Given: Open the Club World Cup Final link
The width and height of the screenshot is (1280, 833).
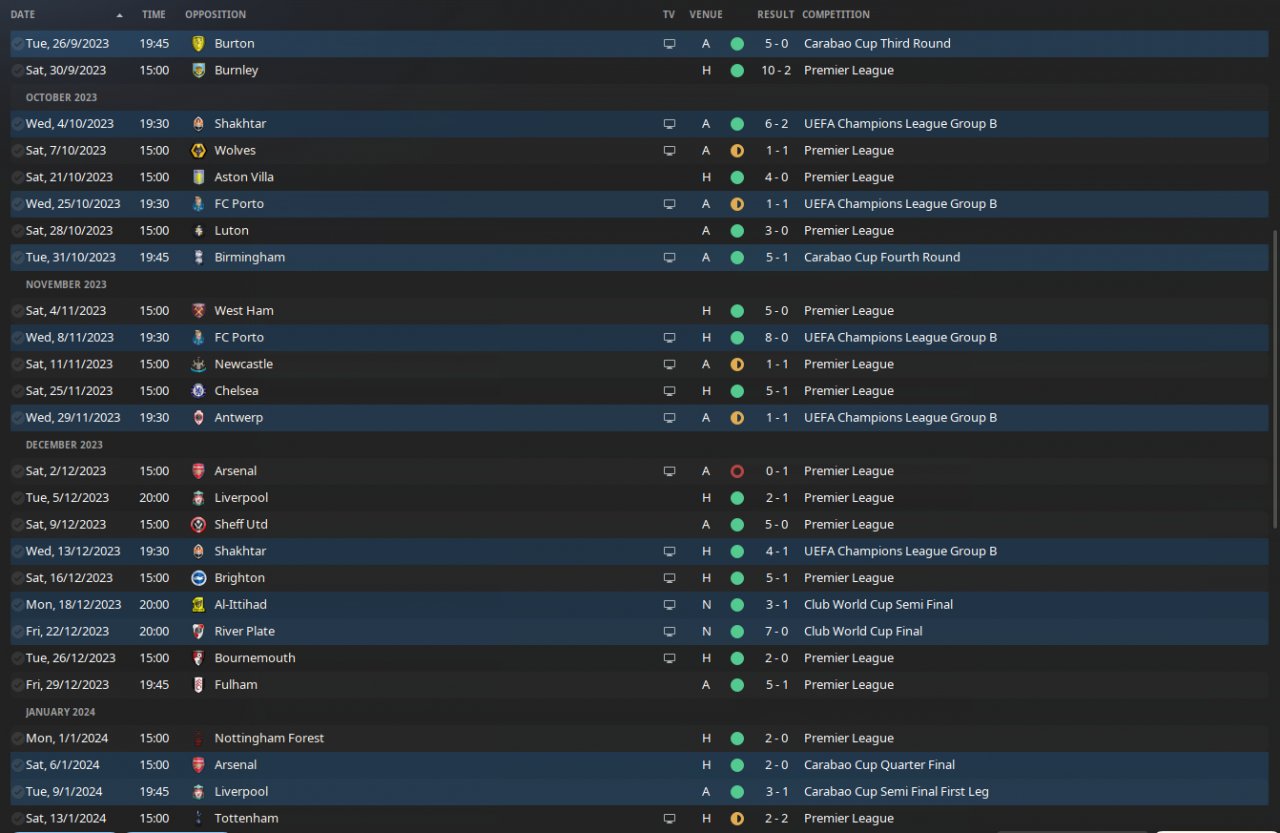Looking at the screenshot, I should click(x=863, y=632).
